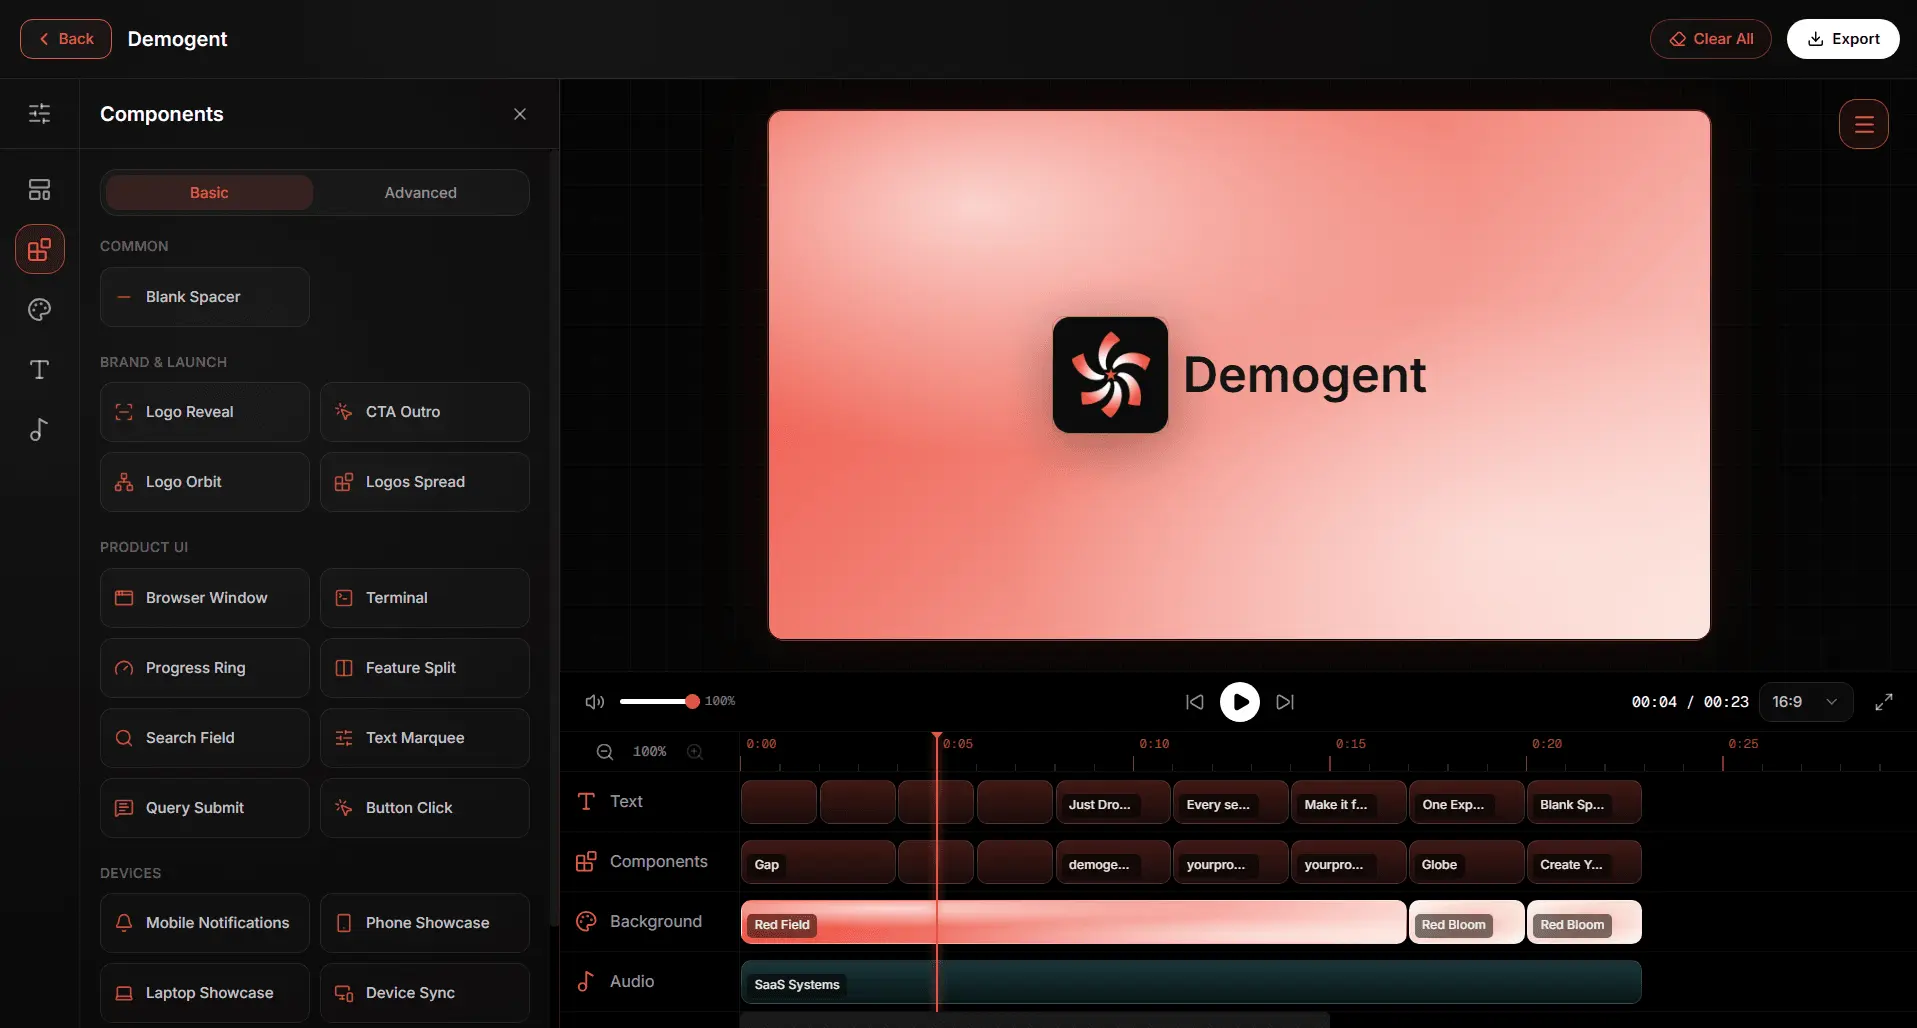Screen dimensions: 1917x1028
Task: Add the Logos Spread component
Action: point(425,482)
